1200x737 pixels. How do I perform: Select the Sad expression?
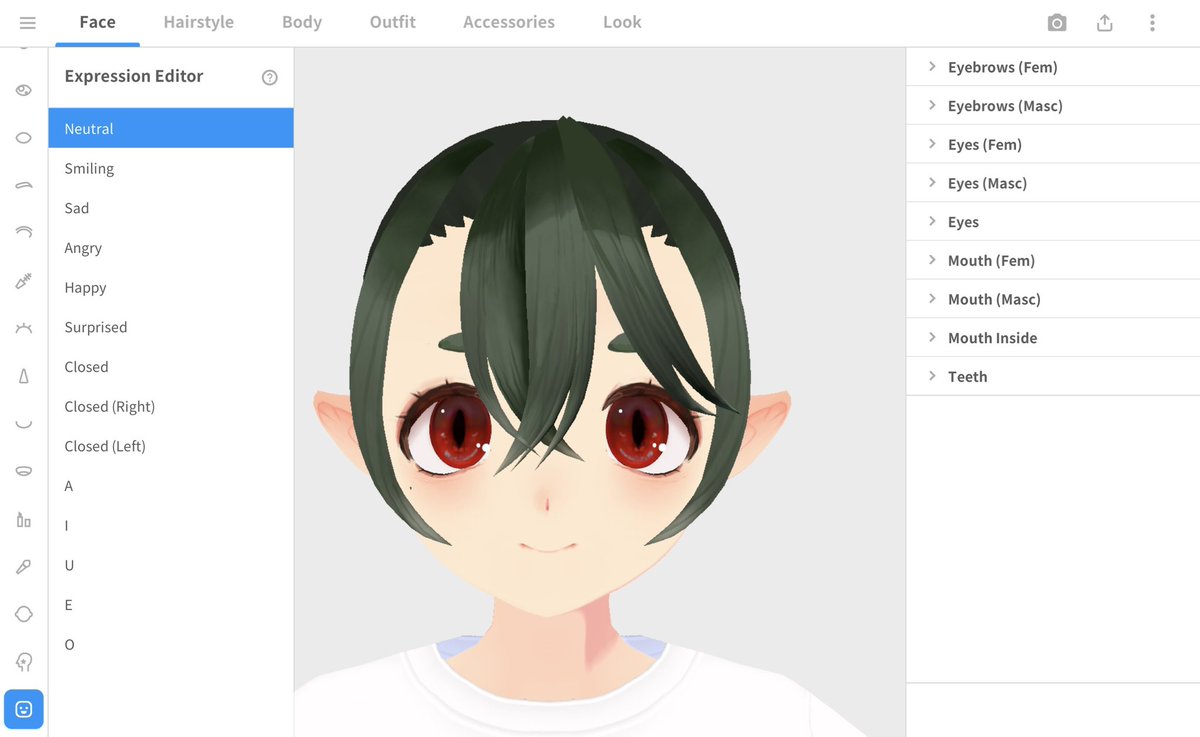pos(171,208)
